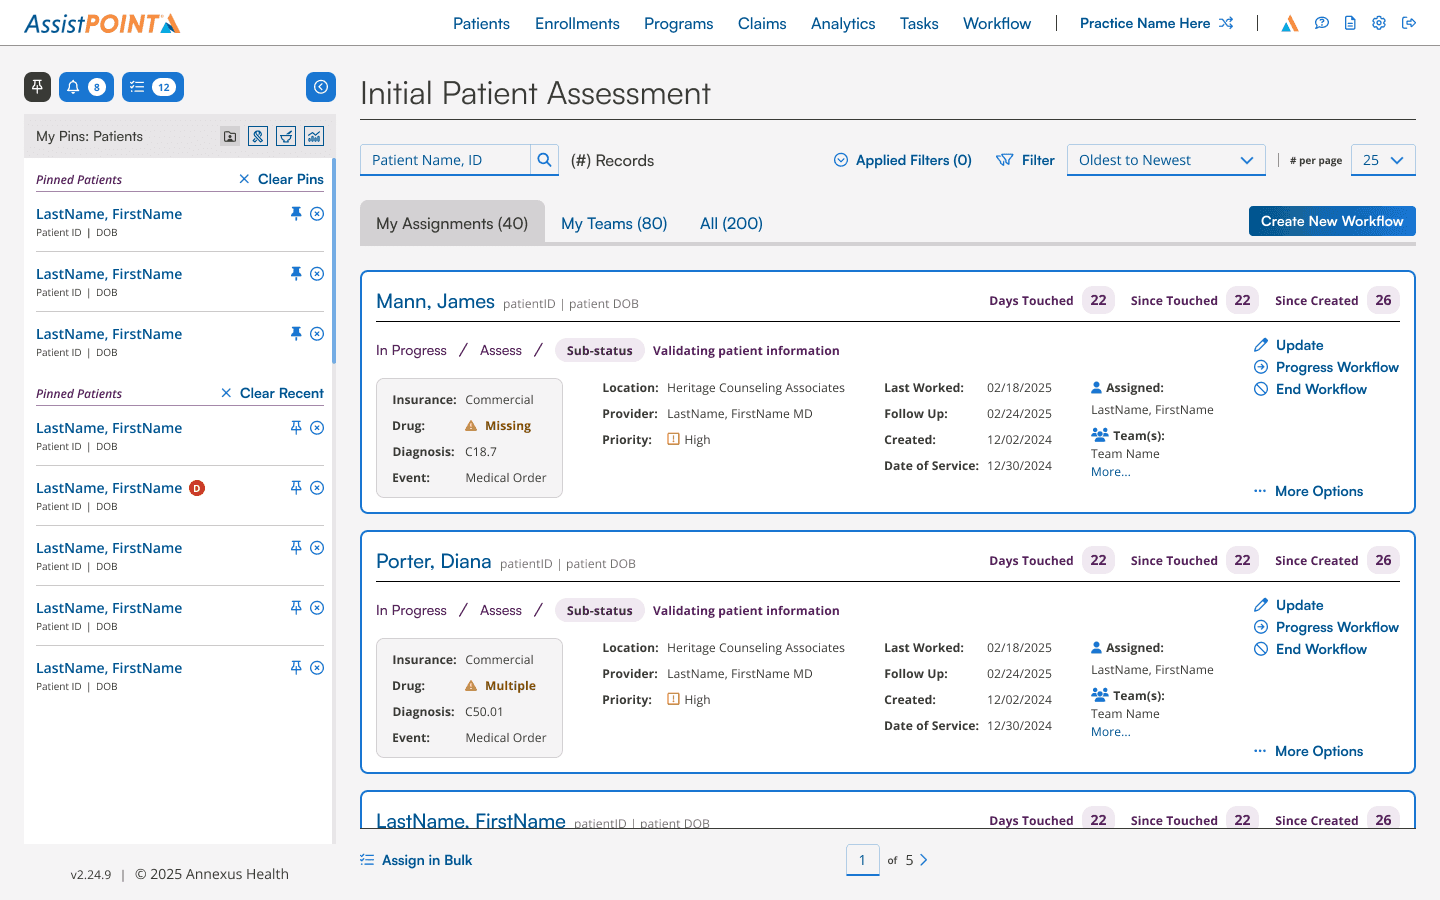Toggle filled pin on third pinned patient
Viewport: 1440px width, 900px height.
[x=296, y=333]
